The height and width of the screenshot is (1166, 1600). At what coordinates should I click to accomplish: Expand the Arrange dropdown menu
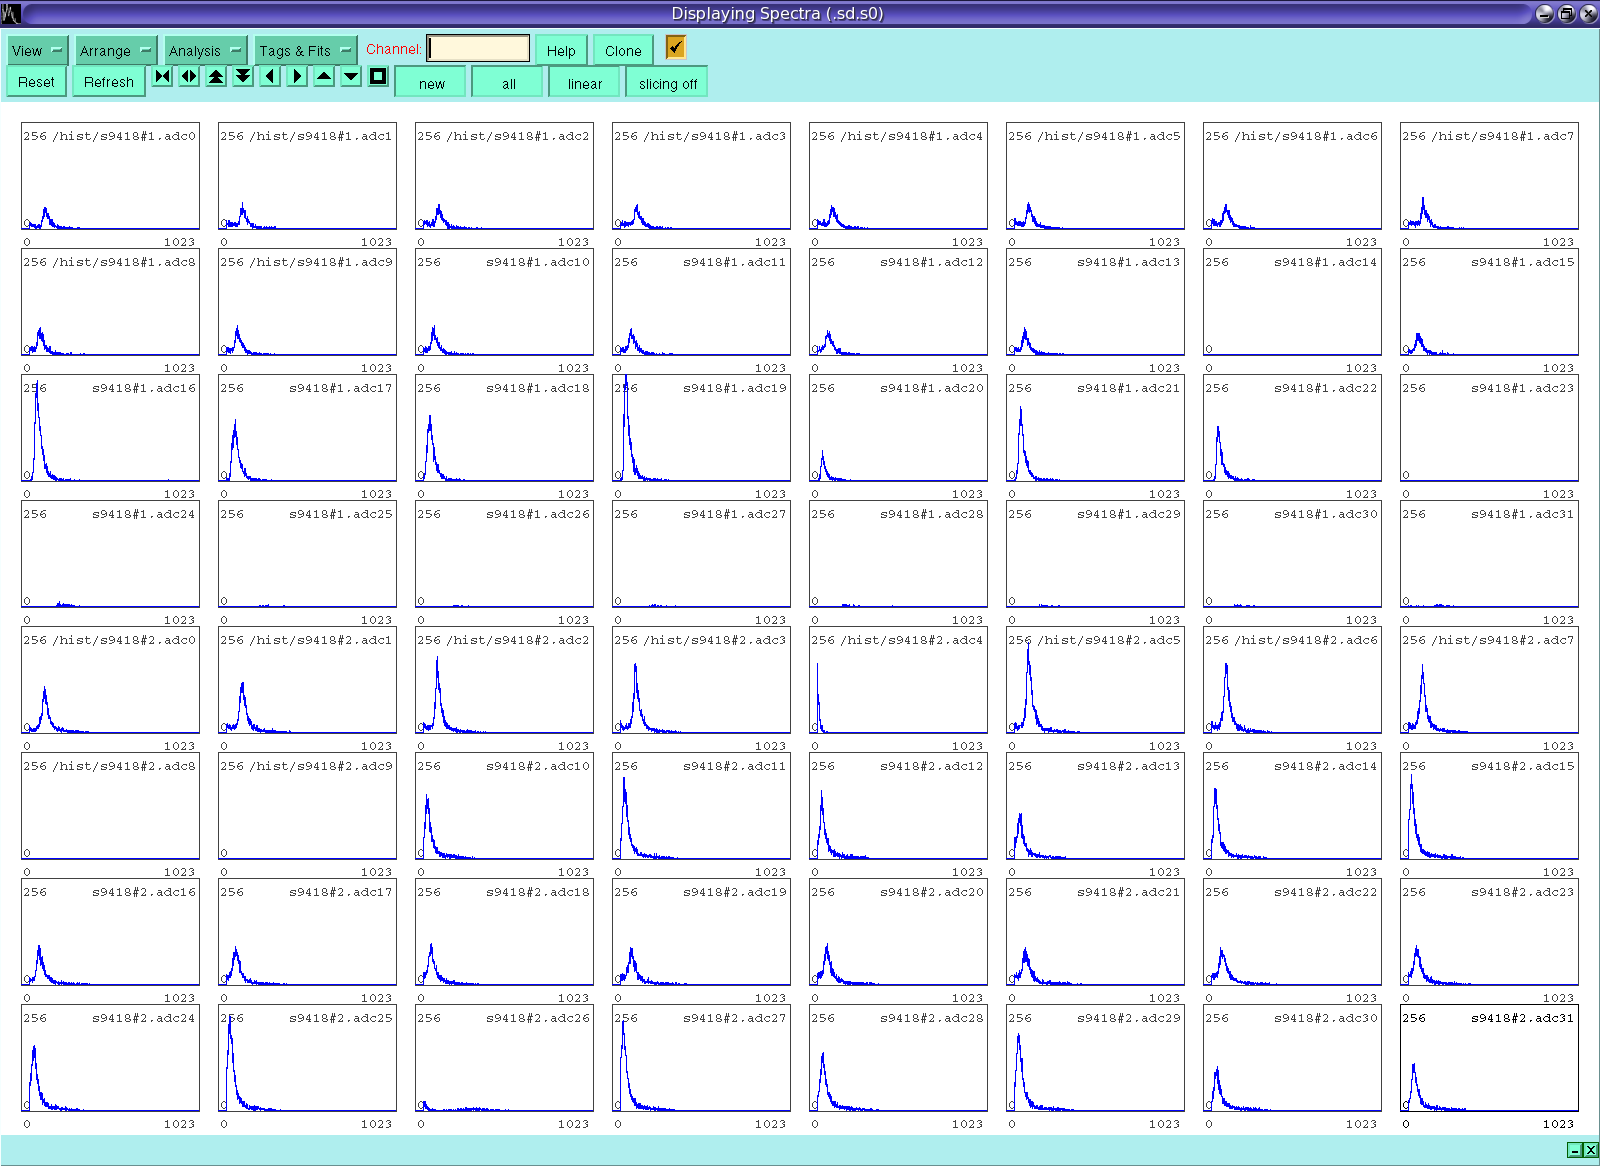click(x=116, y=51)
